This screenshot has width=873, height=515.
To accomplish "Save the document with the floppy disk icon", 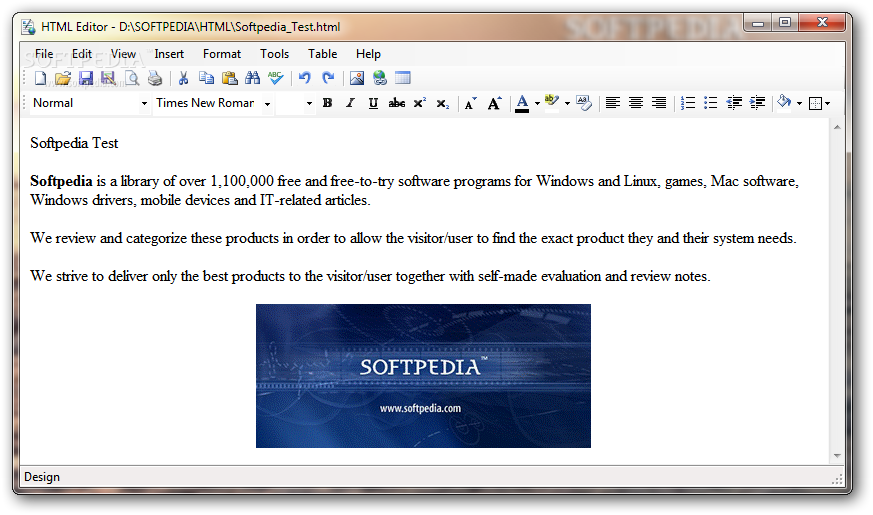I will pyautogui.click(x=86, y=78).
